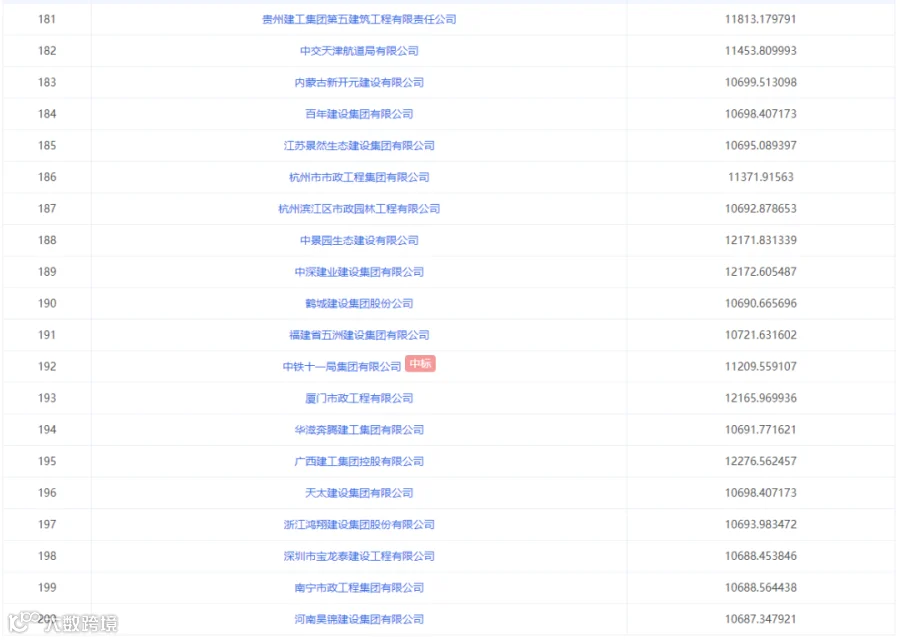Open 中铁十一局集团有限公司 link
The width and height of the screenshot is (900, 640).
(342, 367)
